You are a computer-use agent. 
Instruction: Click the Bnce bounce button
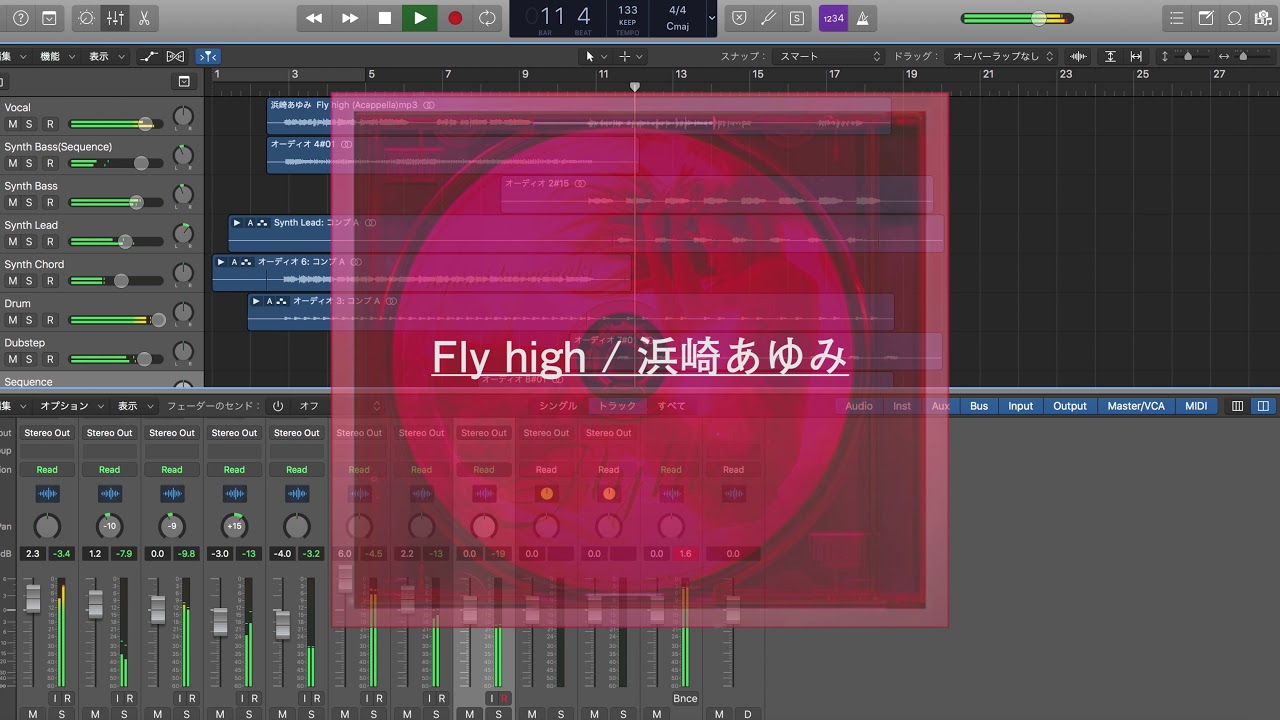685,698
